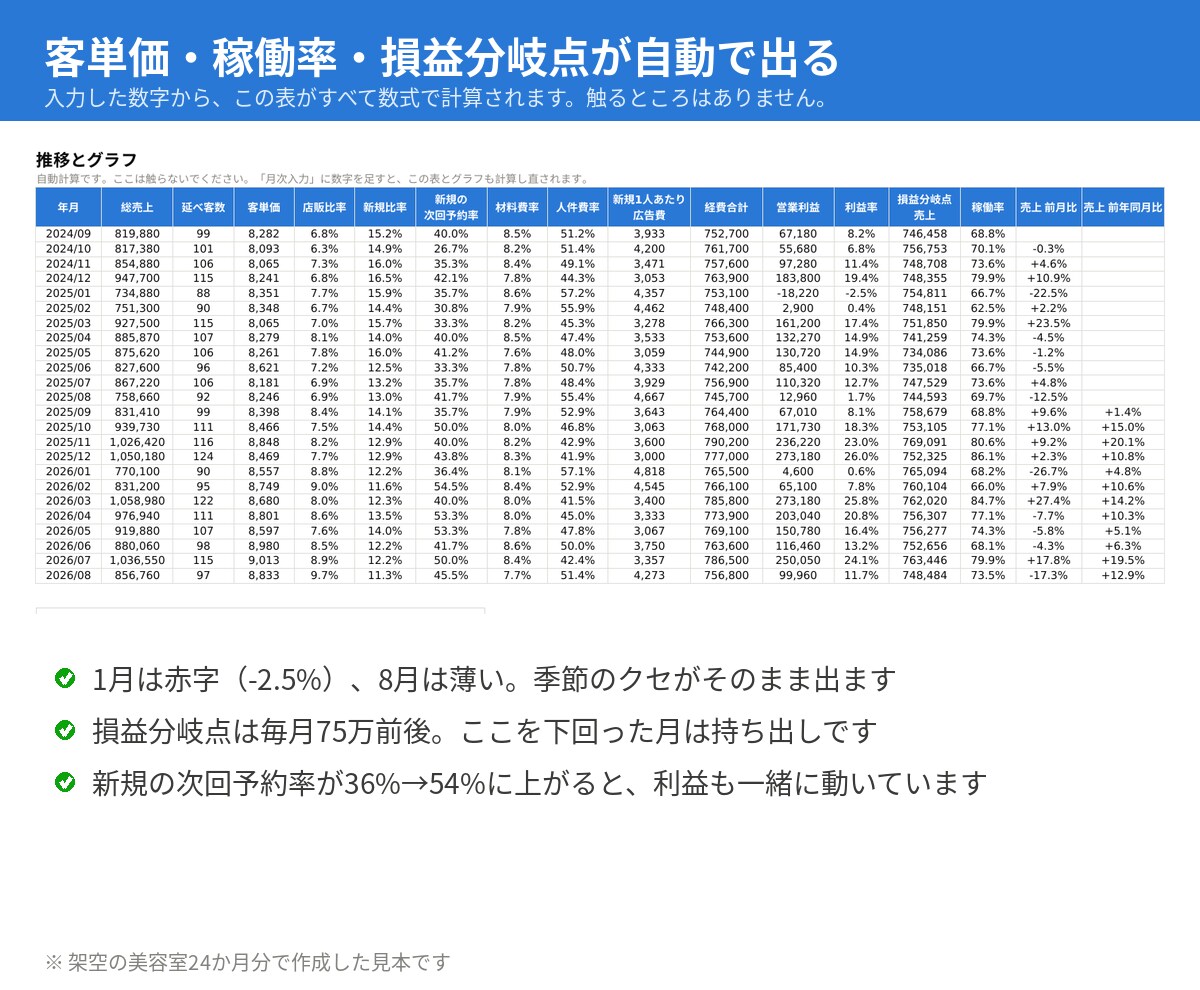Click the bullet text 損益分岐点は毎月75万前後
Screen dimensions: 1200x990
(x=484, y=731)
